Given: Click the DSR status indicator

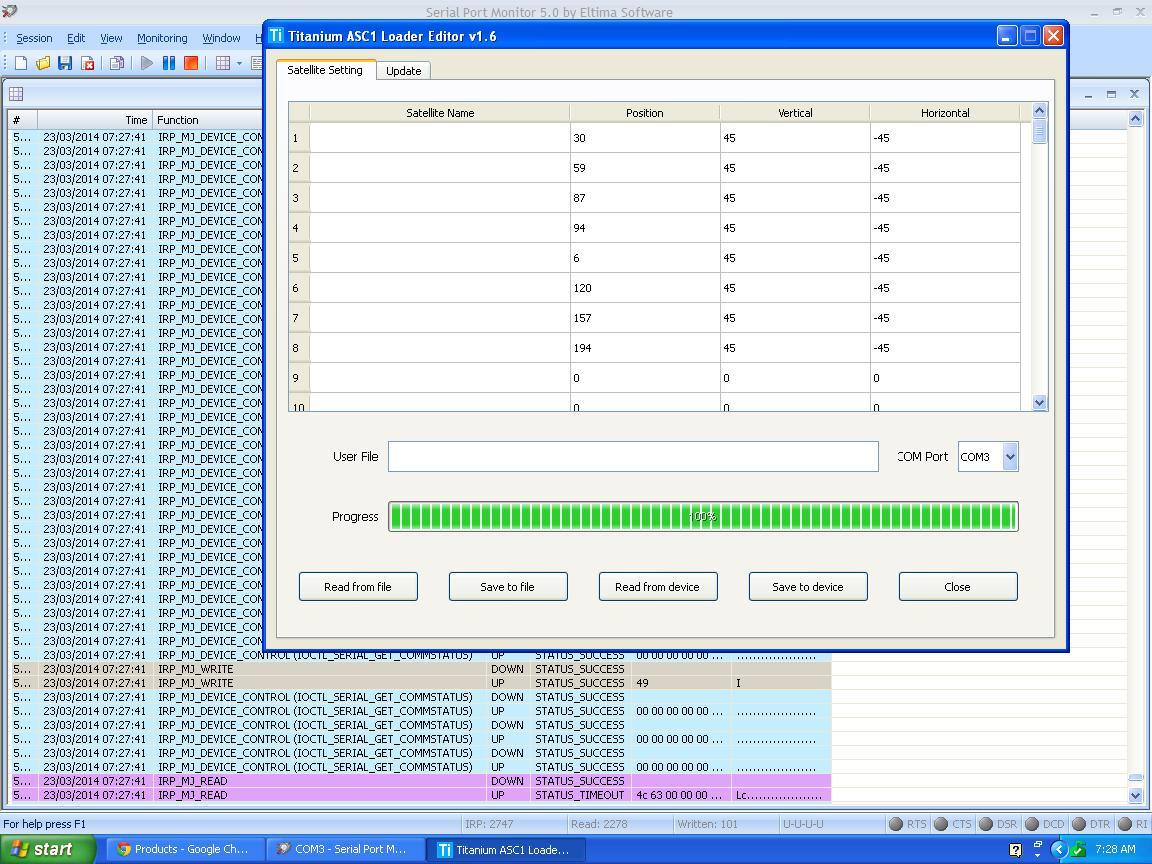Looking at the screenshot, I should [x=987, y=824].
